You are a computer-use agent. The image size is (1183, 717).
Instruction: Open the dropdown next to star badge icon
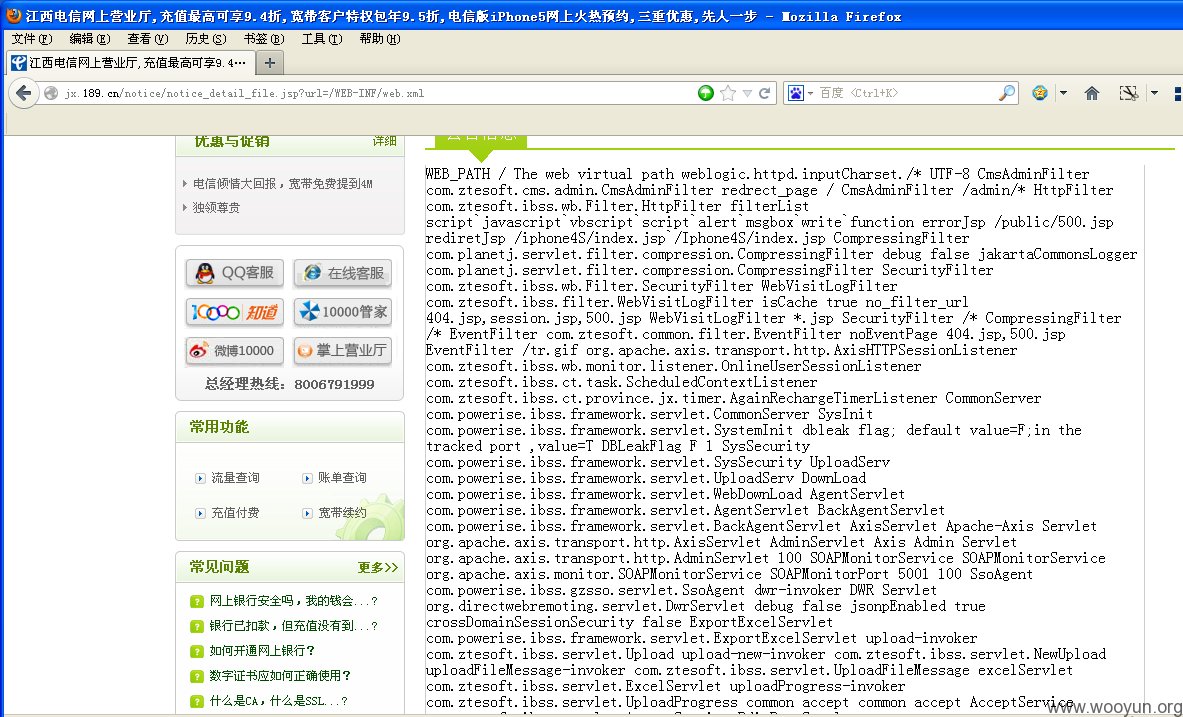1063,94
